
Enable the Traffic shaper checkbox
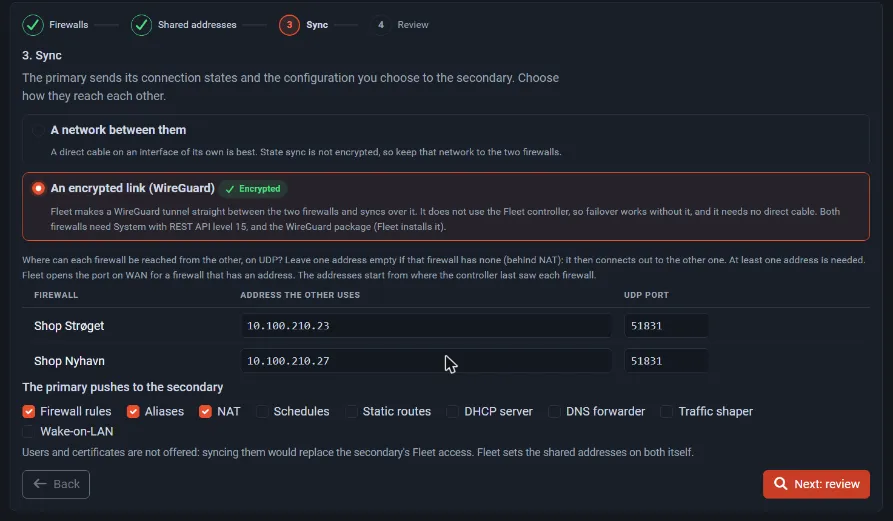pos(666,411)
